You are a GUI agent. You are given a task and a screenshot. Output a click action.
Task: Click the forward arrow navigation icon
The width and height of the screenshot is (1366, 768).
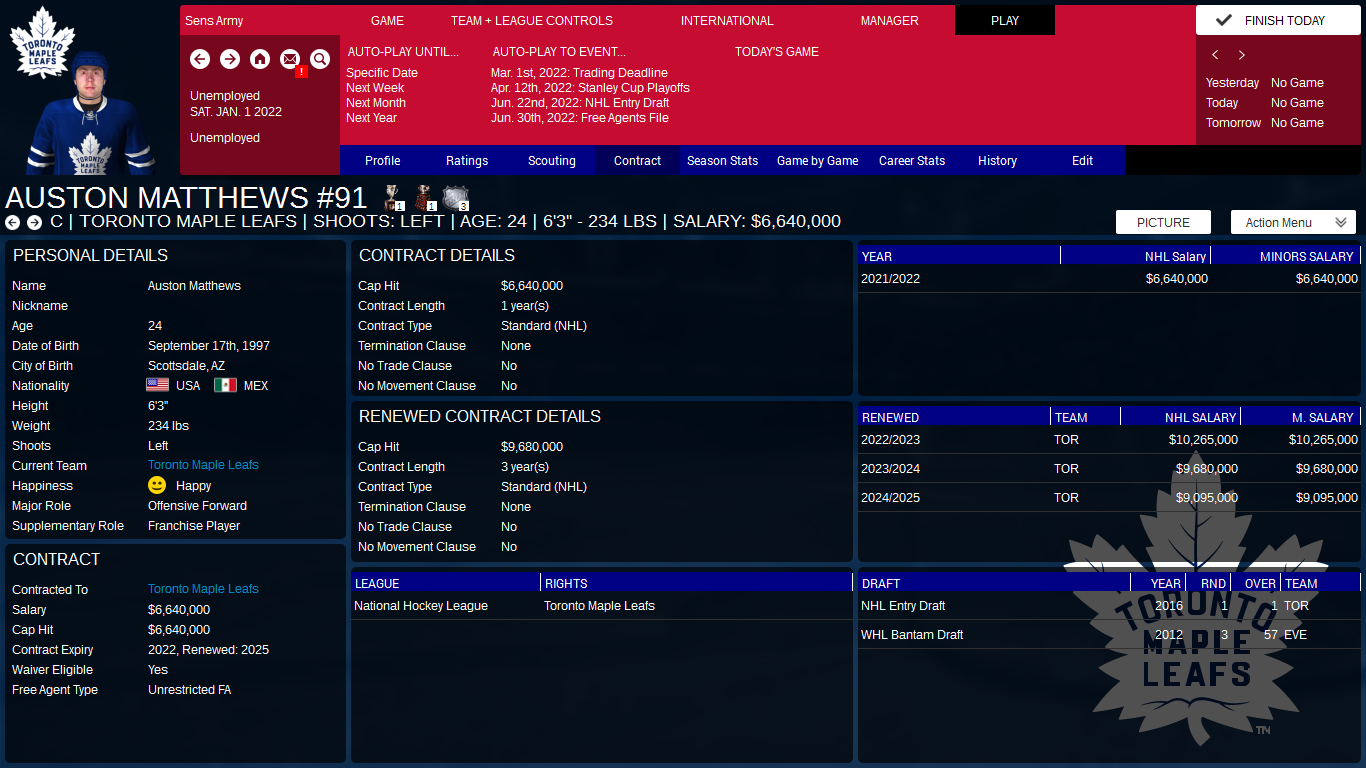(x=230, y=59)
